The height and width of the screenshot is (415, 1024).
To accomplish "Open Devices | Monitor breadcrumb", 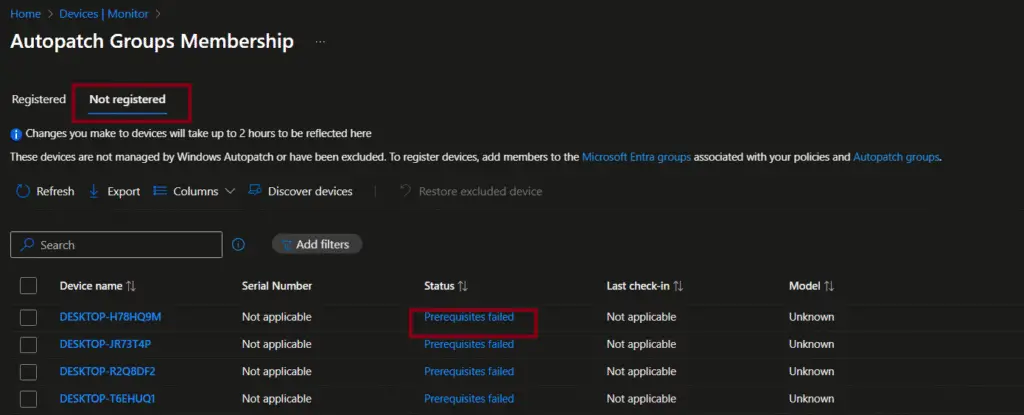I will tap(104, 13).
